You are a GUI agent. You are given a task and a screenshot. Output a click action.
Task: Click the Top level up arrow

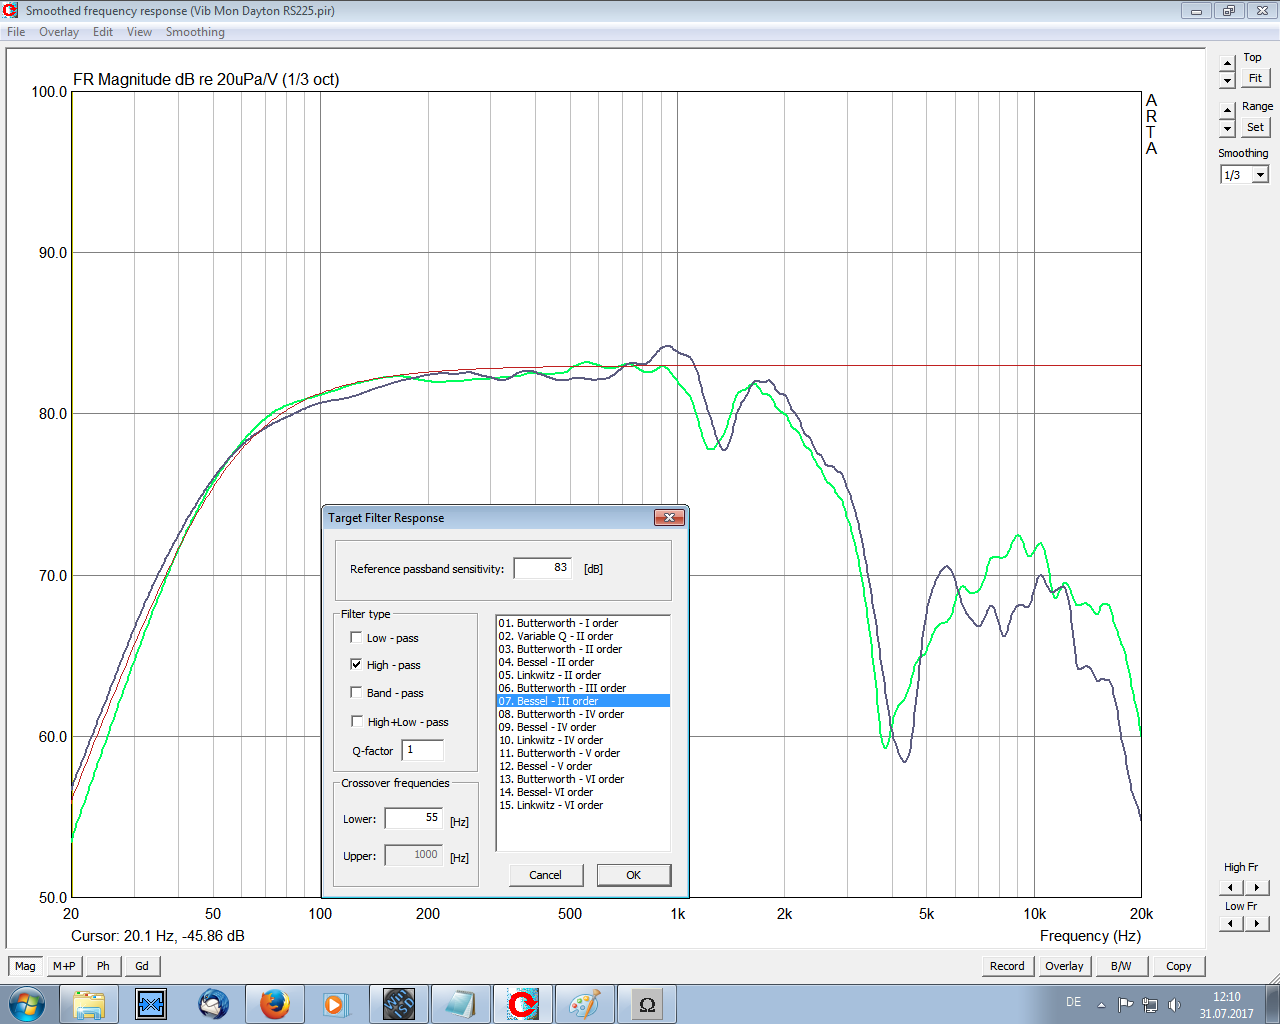click(1228, 63)
